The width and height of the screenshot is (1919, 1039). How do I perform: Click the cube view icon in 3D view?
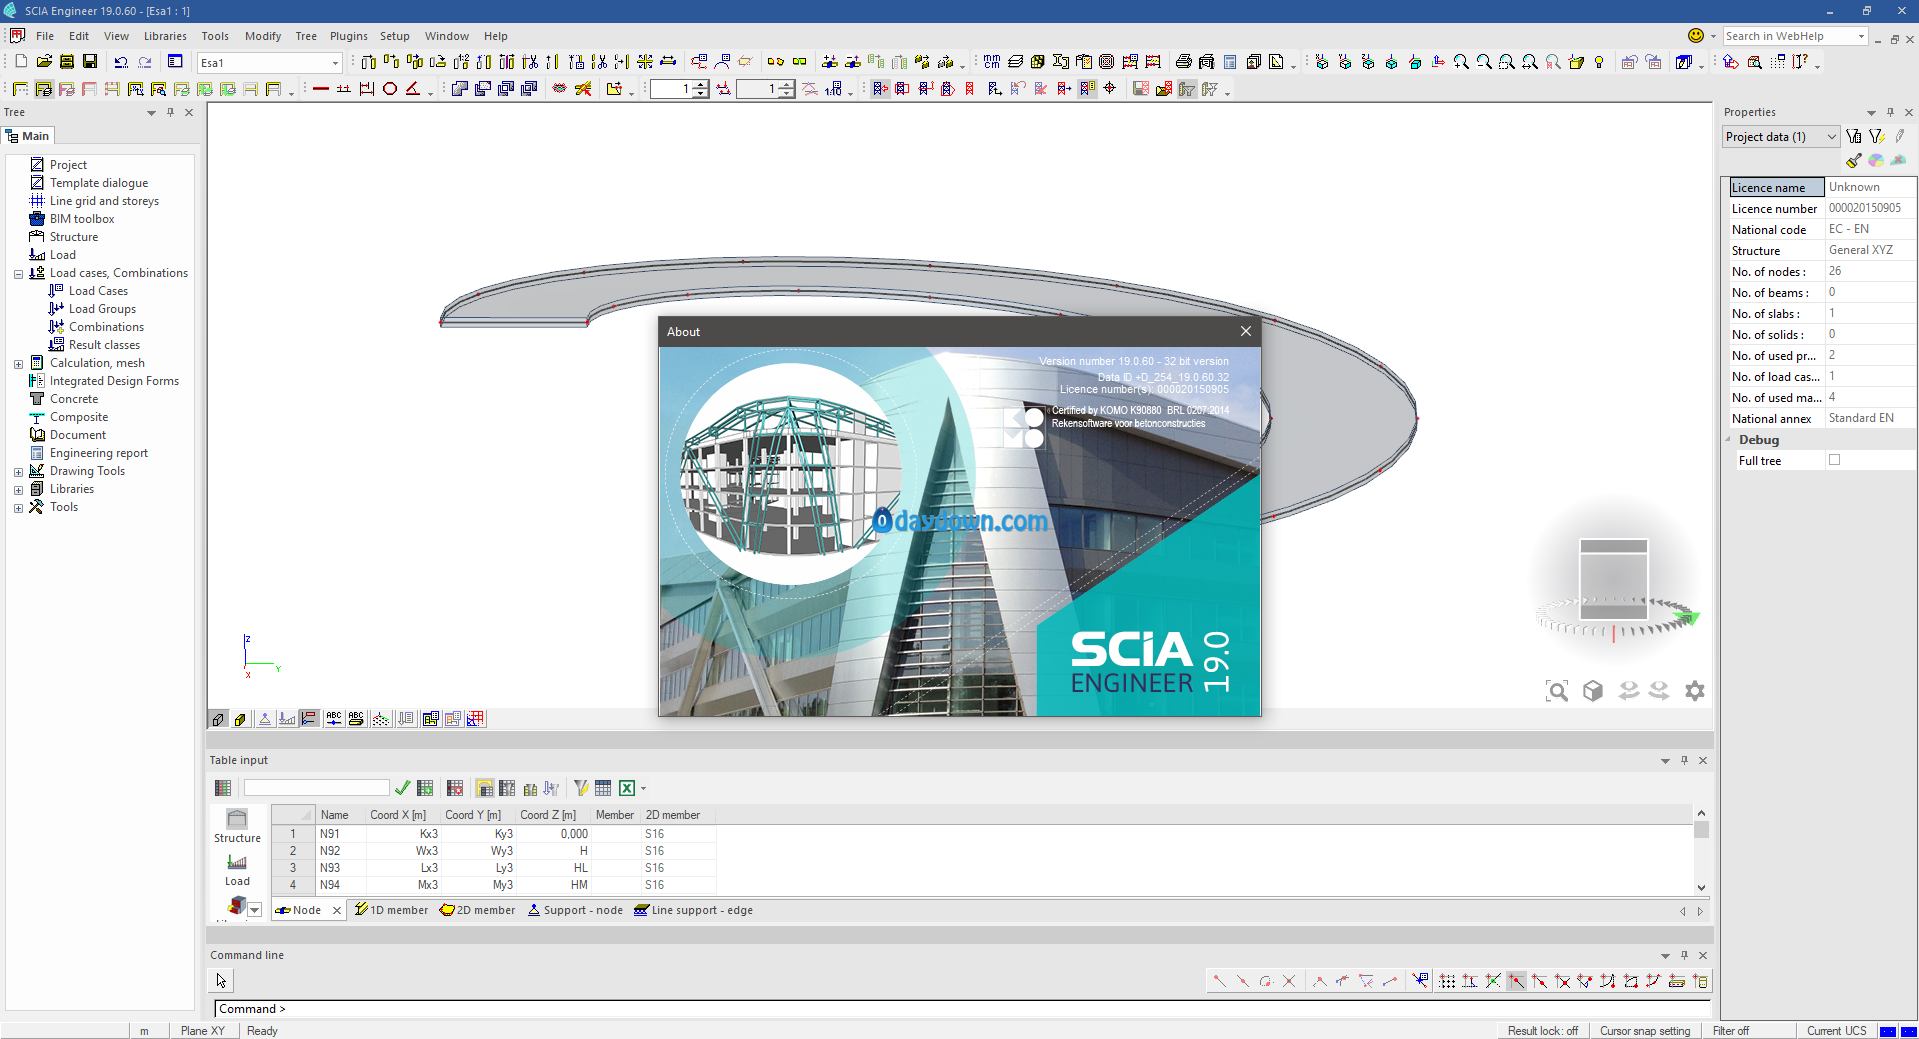pyautogui.click(x=1593, y=691)
